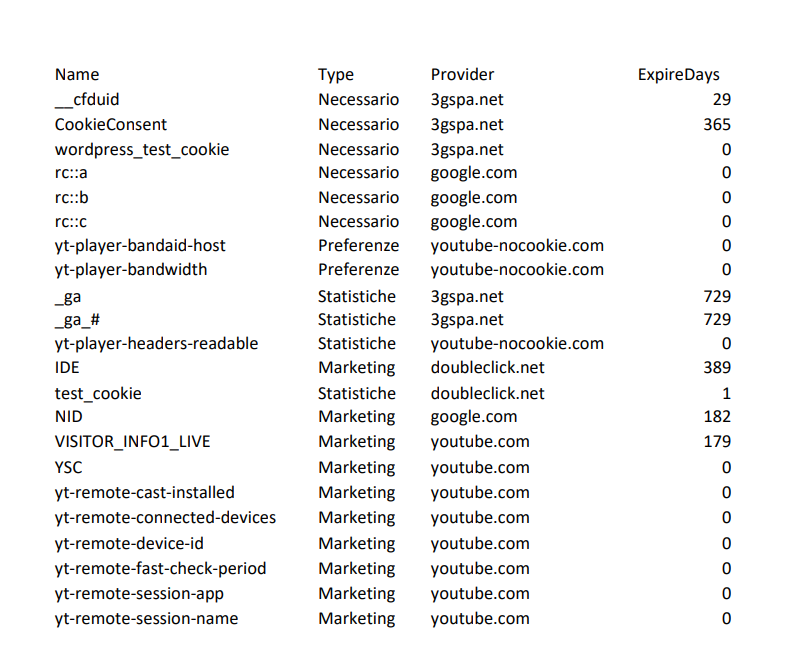Viewport: 796px width, 666px height.
Task: Click the Type column header
Action: pos(336,75)
